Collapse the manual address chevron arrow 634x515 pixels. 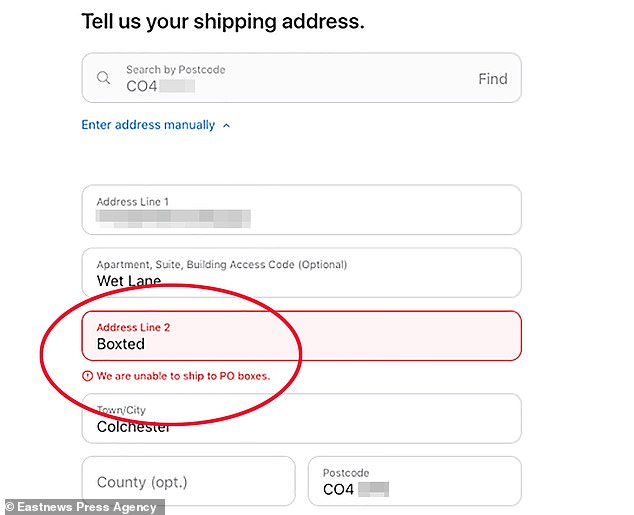click(226, 125)
